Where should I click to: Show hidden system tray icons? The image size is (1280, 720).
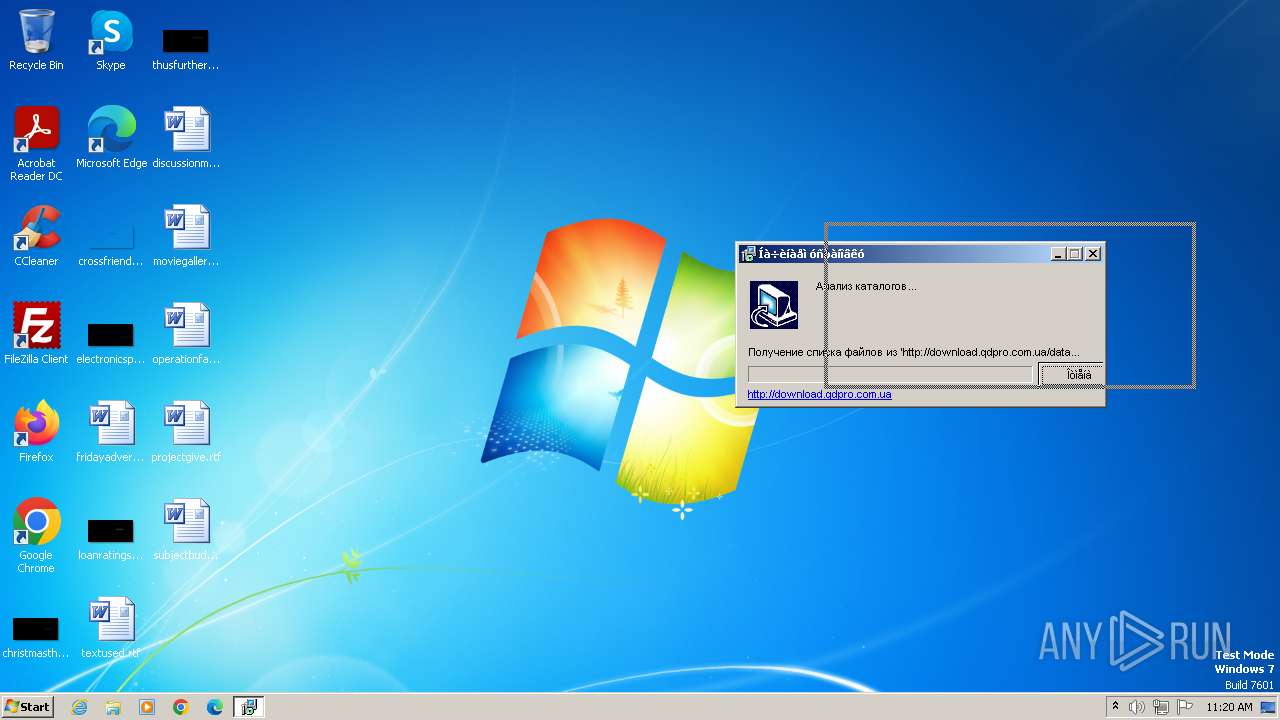coord(1116,707)
